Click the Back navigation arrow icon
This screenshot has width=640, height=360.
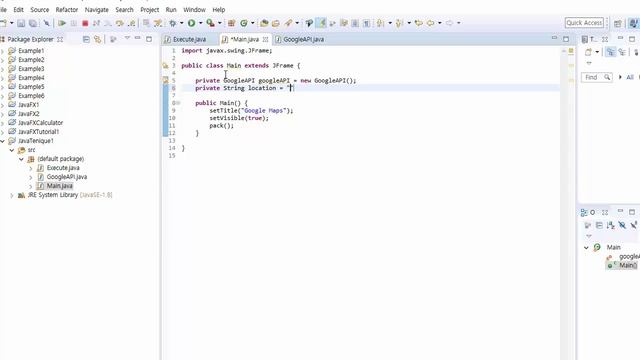click(431, 23)
